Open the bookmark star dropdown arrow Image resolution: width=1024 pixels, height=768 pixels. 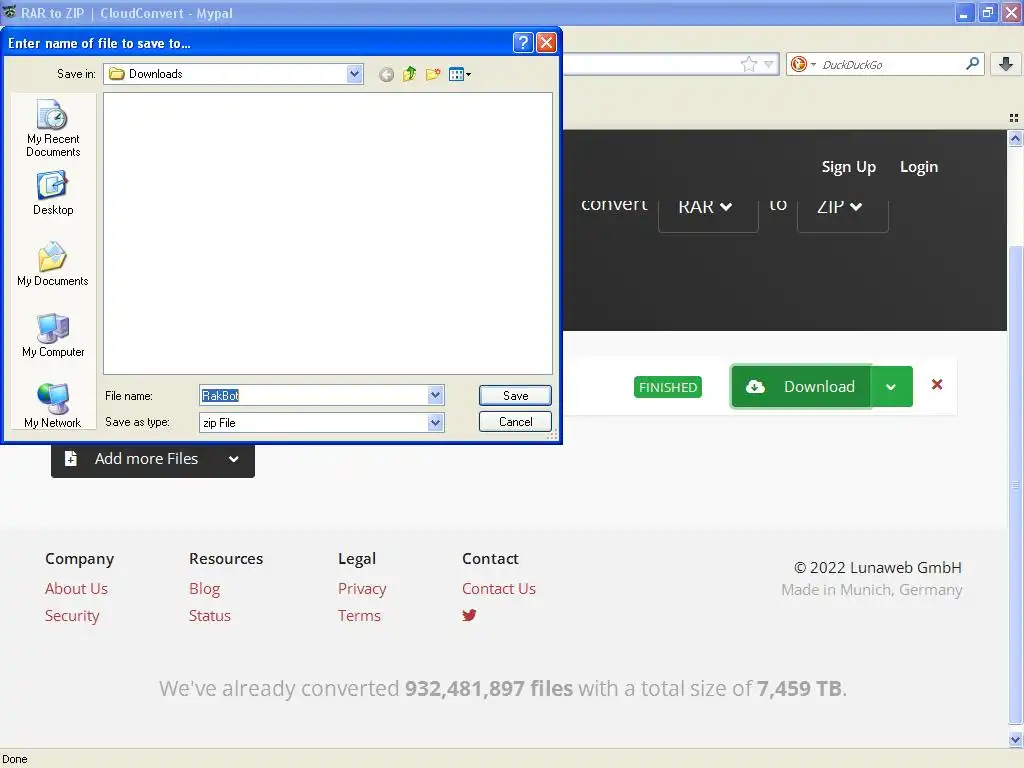pos(769,64)
